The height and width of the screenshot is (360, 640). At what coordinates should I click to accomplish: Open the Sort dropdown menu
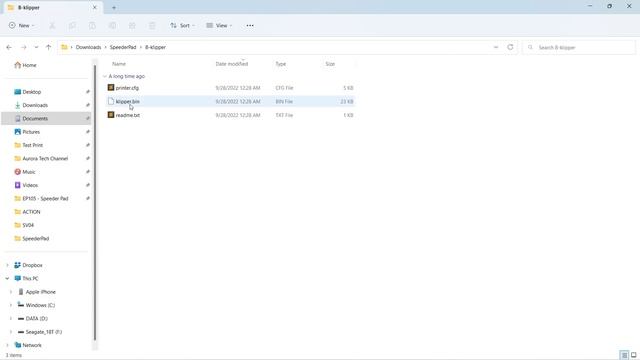pos(182,25)
